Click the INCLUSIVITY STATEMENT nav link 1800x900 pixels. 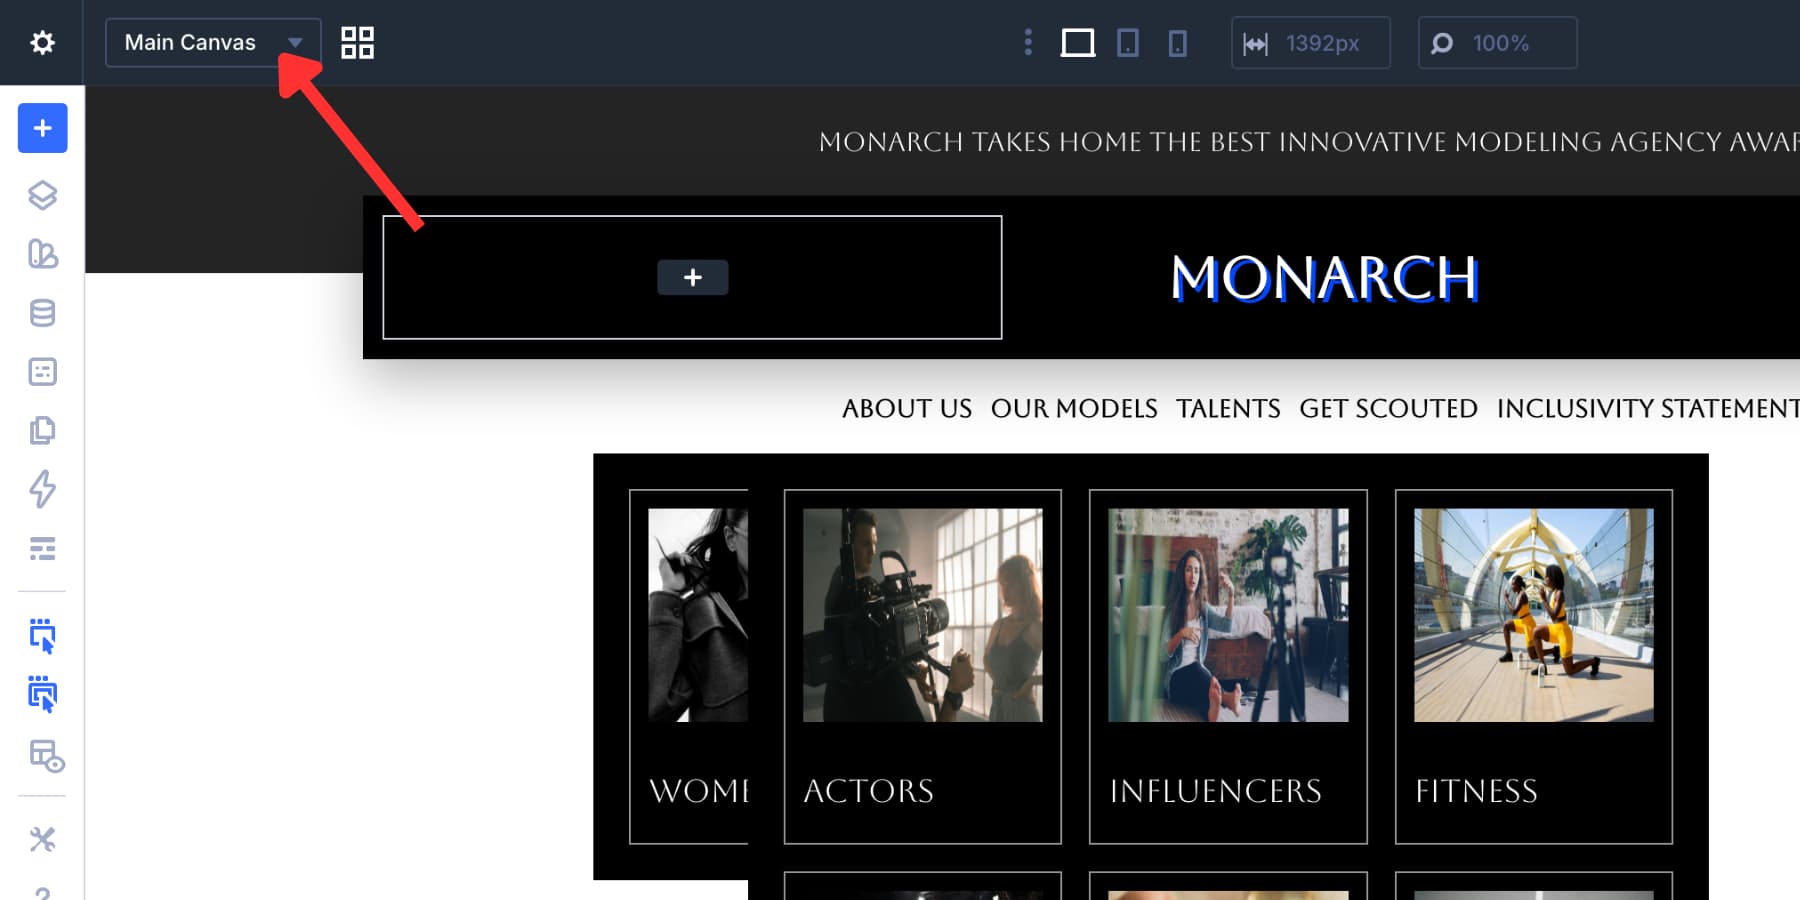point(1648,408)
